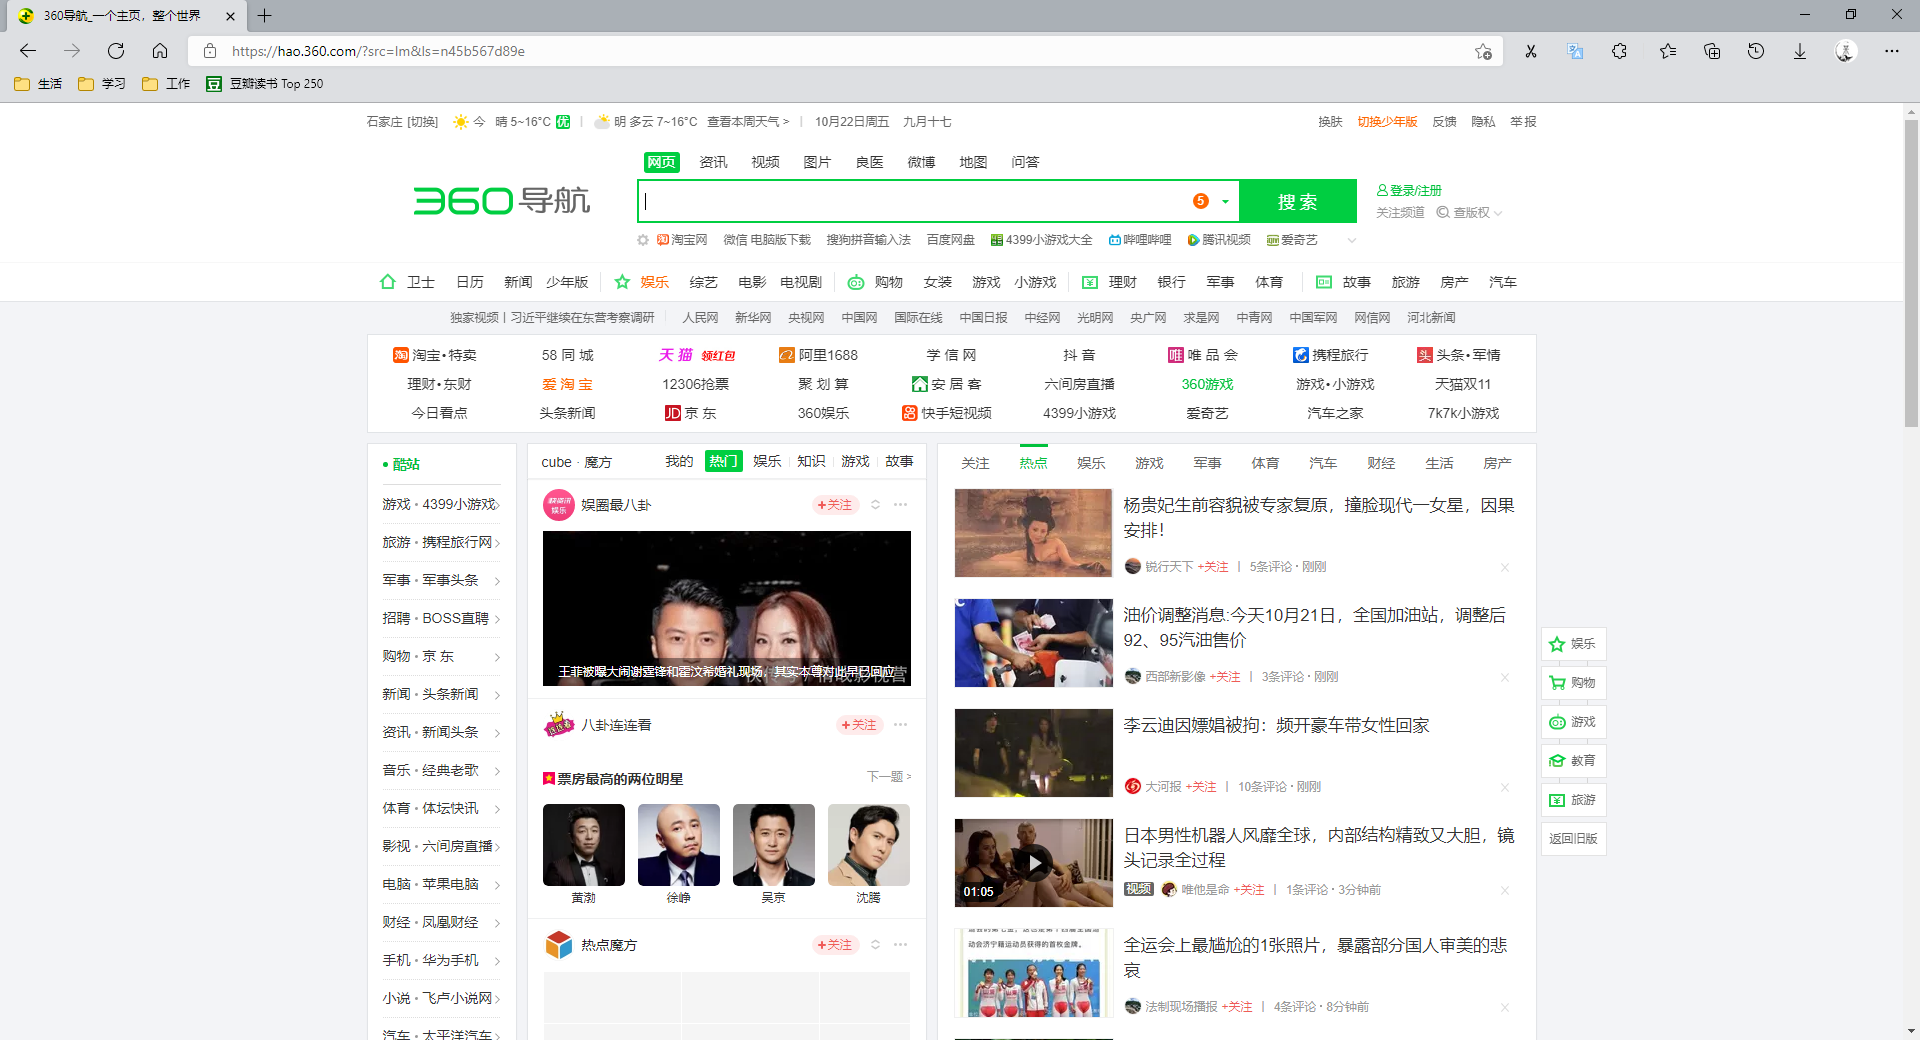Switch city via 切换 link next to 石家庄
Image resolution: width=1920 pixels, height=1040 pixels.
point(423,122)
